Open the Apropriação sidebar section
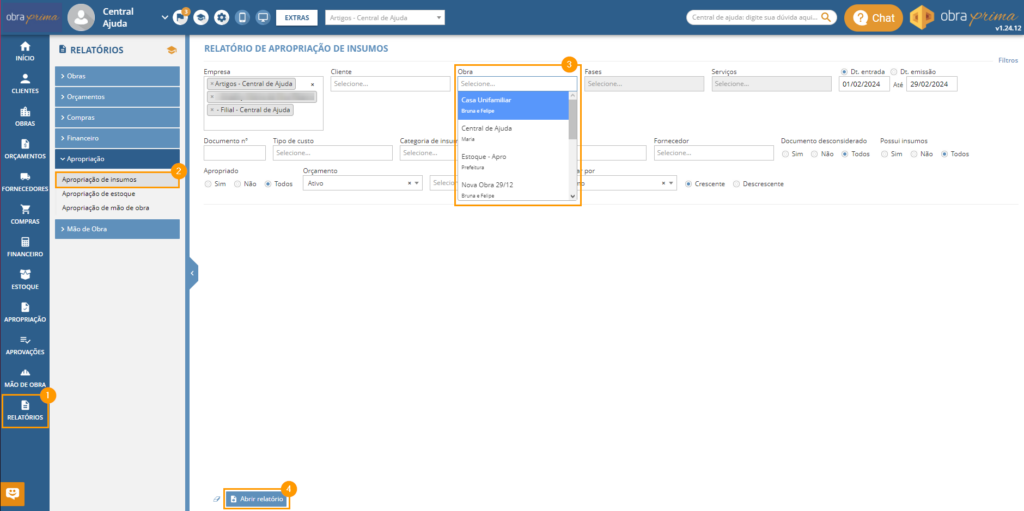 pos(25,312)
